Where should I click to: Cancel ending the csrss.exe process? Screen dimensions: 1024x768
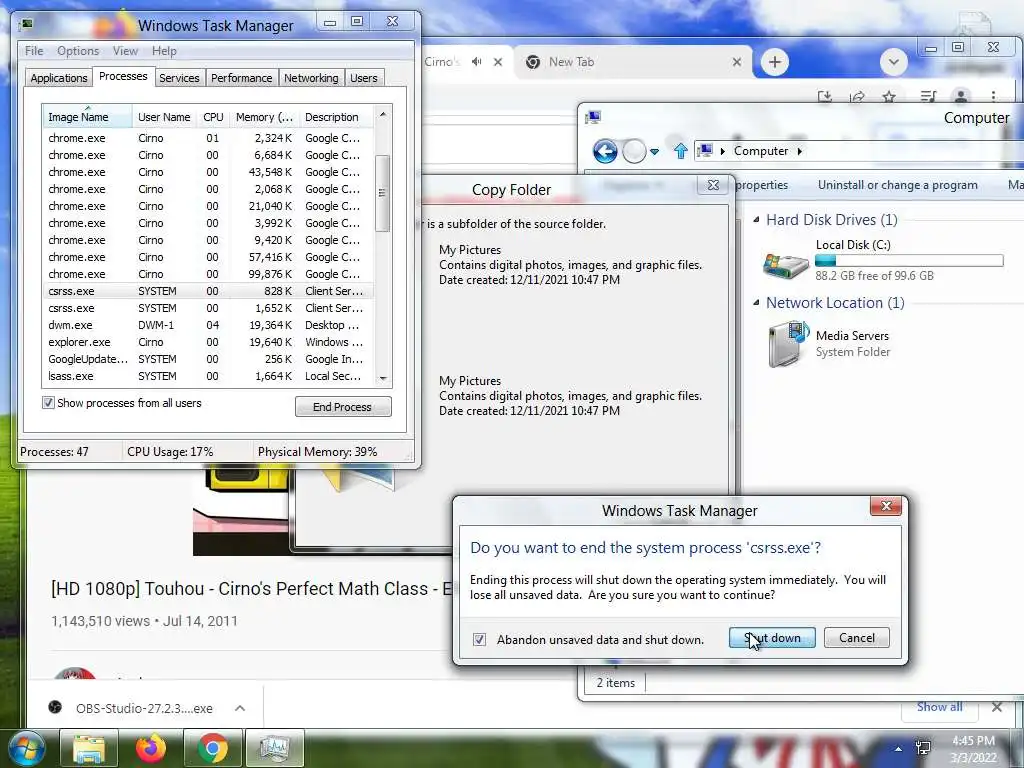(856, 638)
